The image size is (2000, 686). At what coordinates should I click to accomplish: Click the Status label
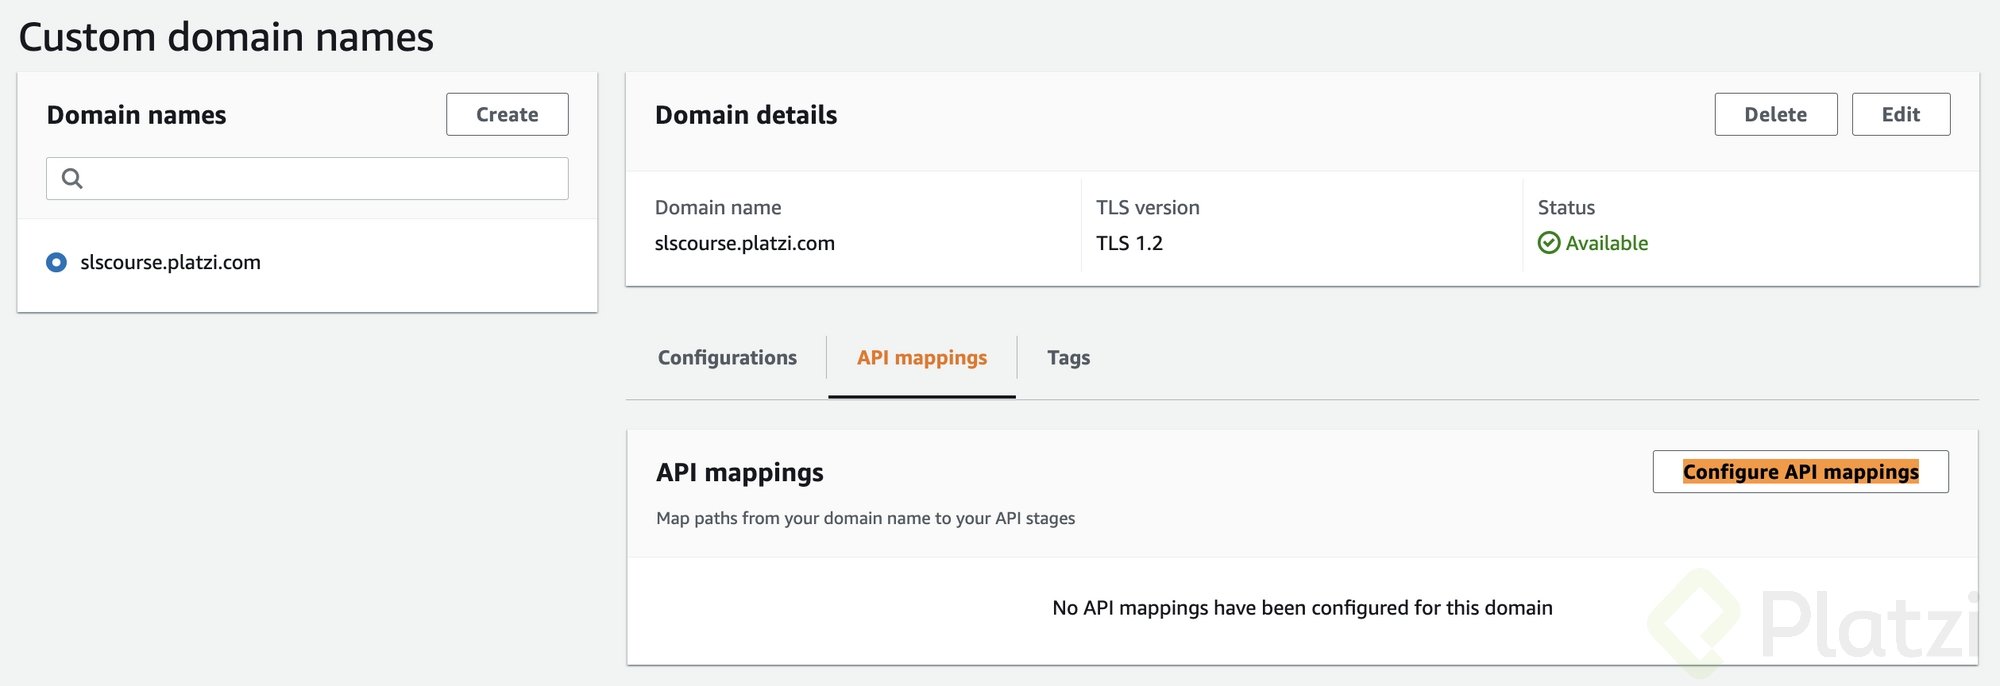[x=1566, y=207]
